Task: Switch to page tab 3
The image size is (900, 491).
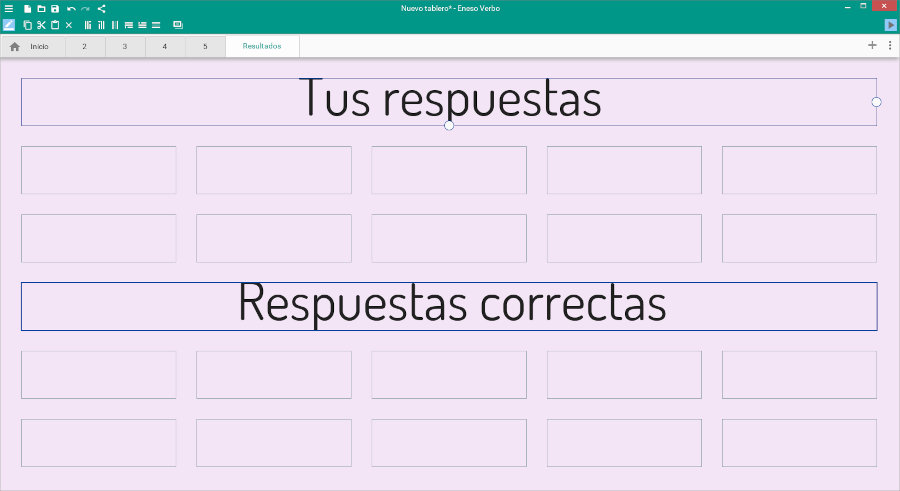Action: (125, 47)
